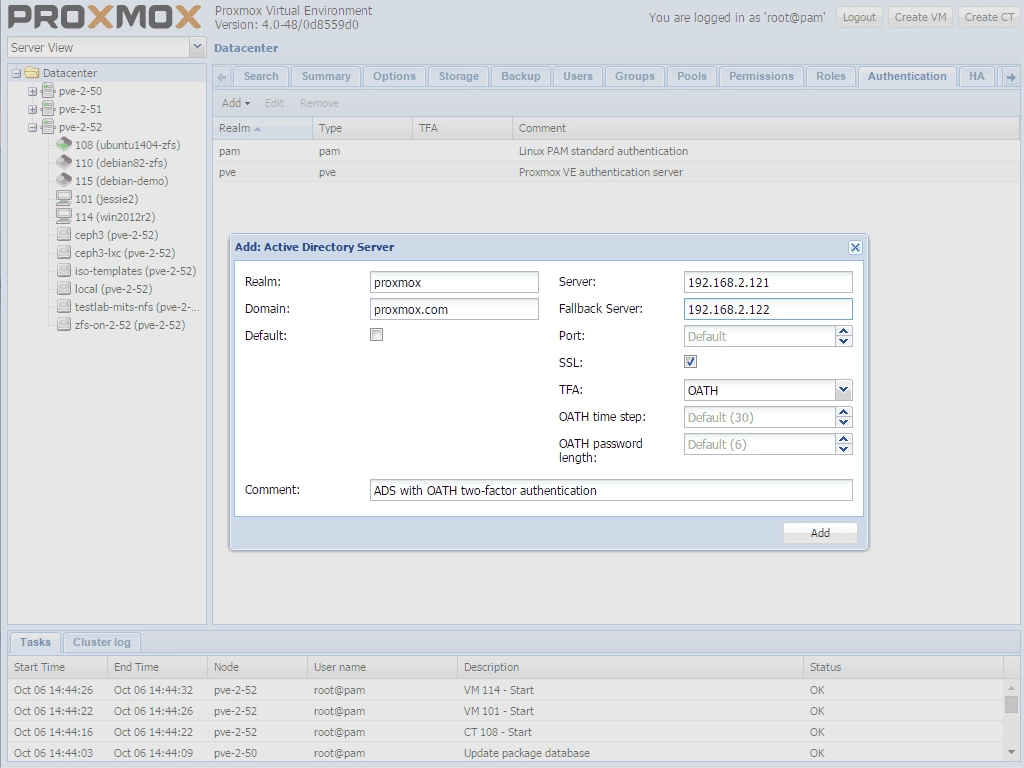The width and height of the screenshot is (1024, 768).
Task: Select the Tasks tab
Action: click(35, 643)
